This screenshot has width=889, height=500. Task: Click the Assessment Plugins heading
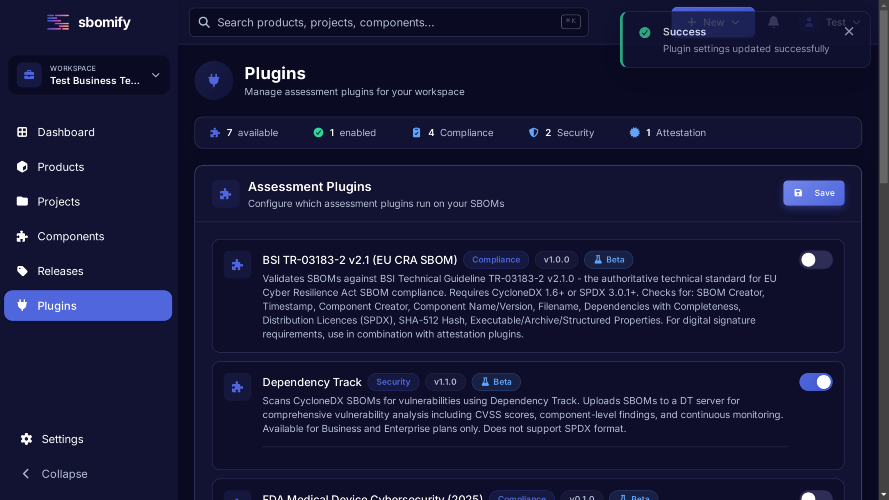point(310,187)
